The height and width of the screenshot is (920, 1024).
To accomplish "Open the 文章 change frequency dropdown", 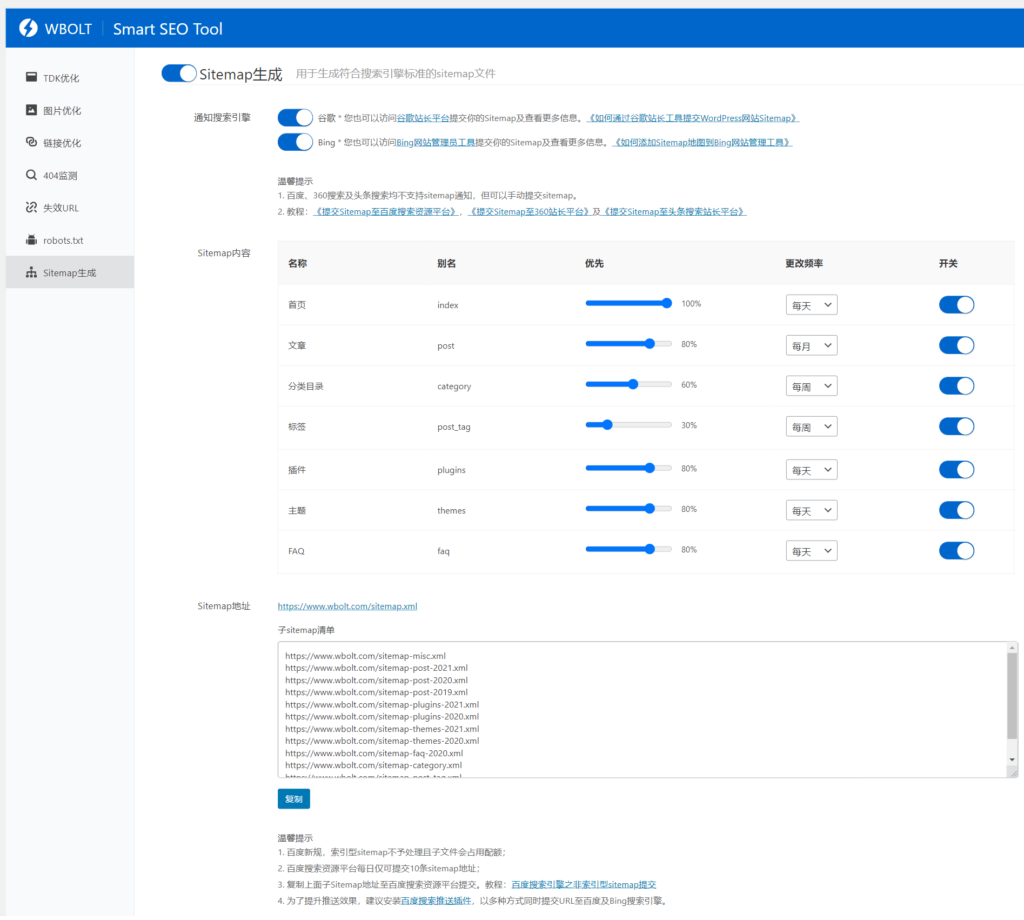I will click(811, 346).
